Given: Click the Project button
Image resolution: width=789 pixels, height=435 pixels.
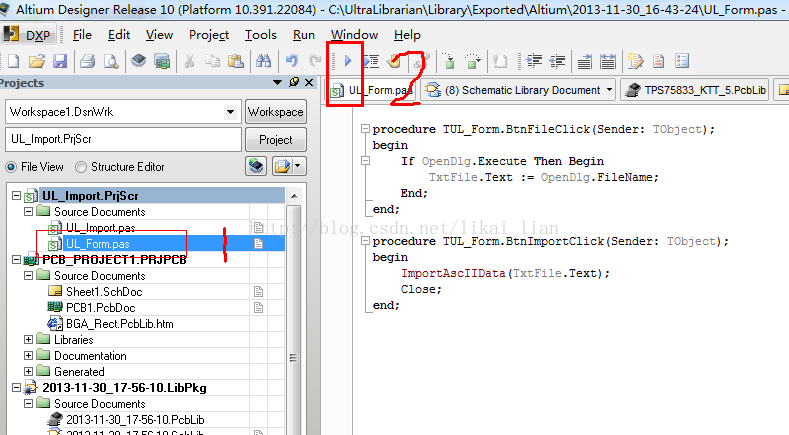Looking at the screenshot, I should pyautogui.click(x=276, y=139).
